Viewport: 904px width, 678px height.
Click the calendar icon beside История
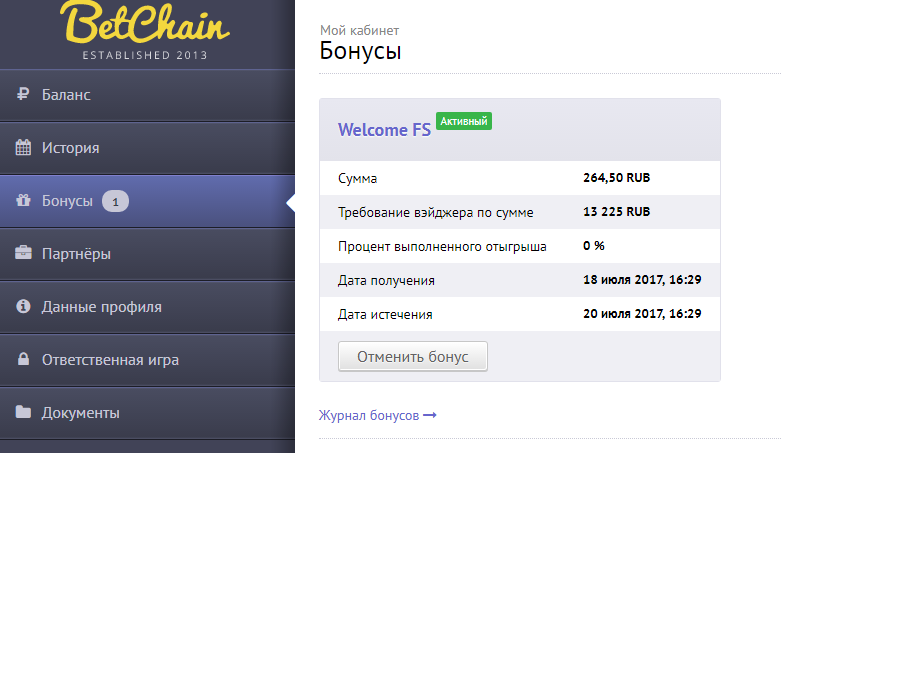[x=23, y=147]
